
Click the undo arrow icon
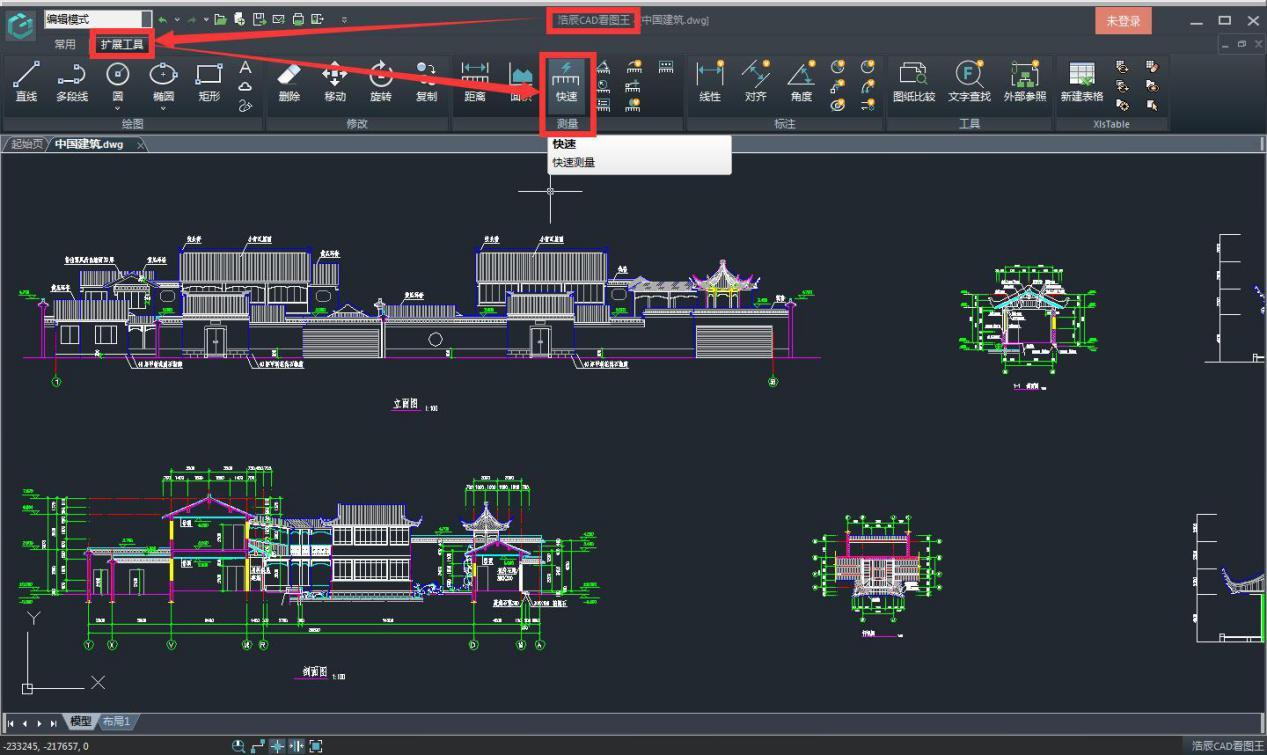163,20
